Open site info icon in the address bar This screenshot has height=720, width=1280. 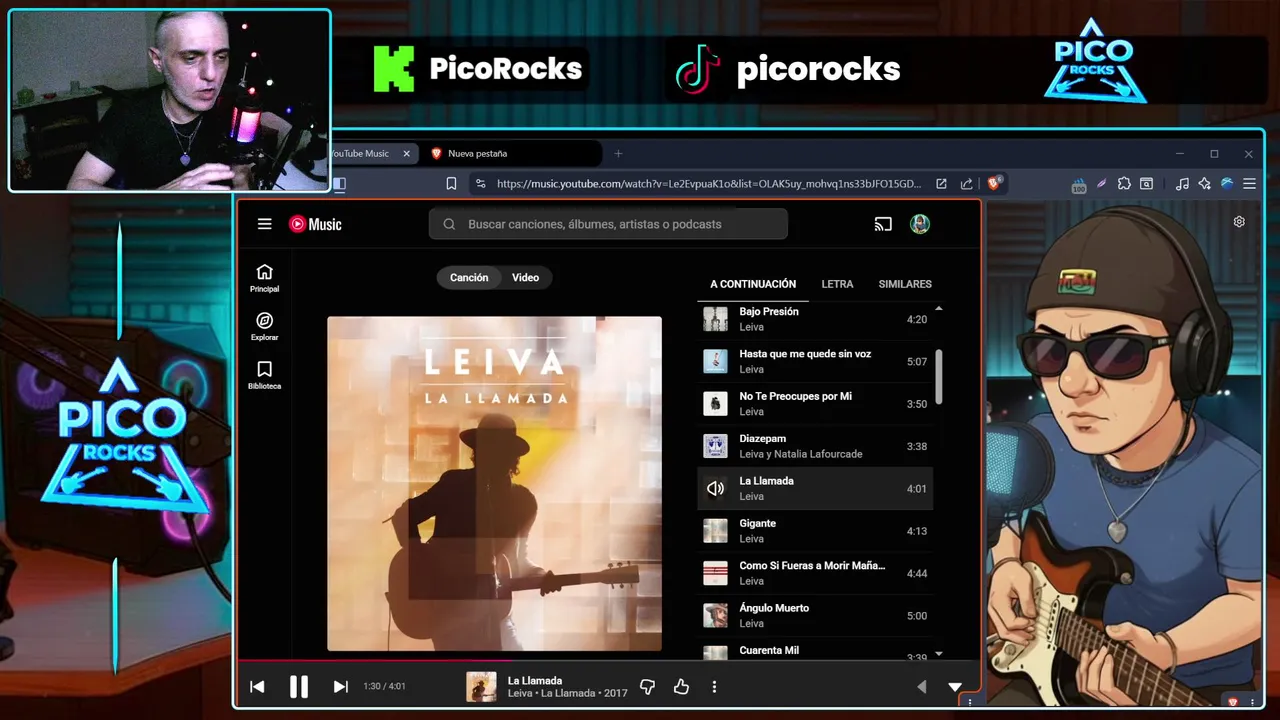(x=480, y=184)
